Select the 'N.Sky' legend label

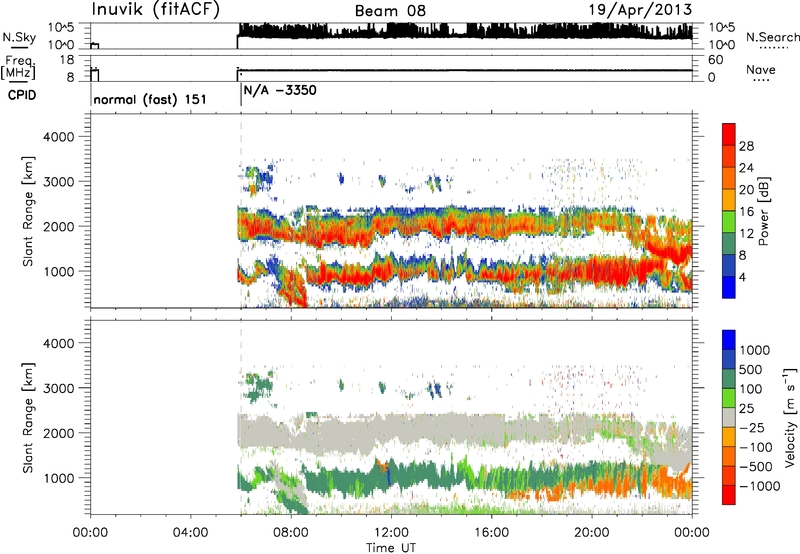[19, 37]
